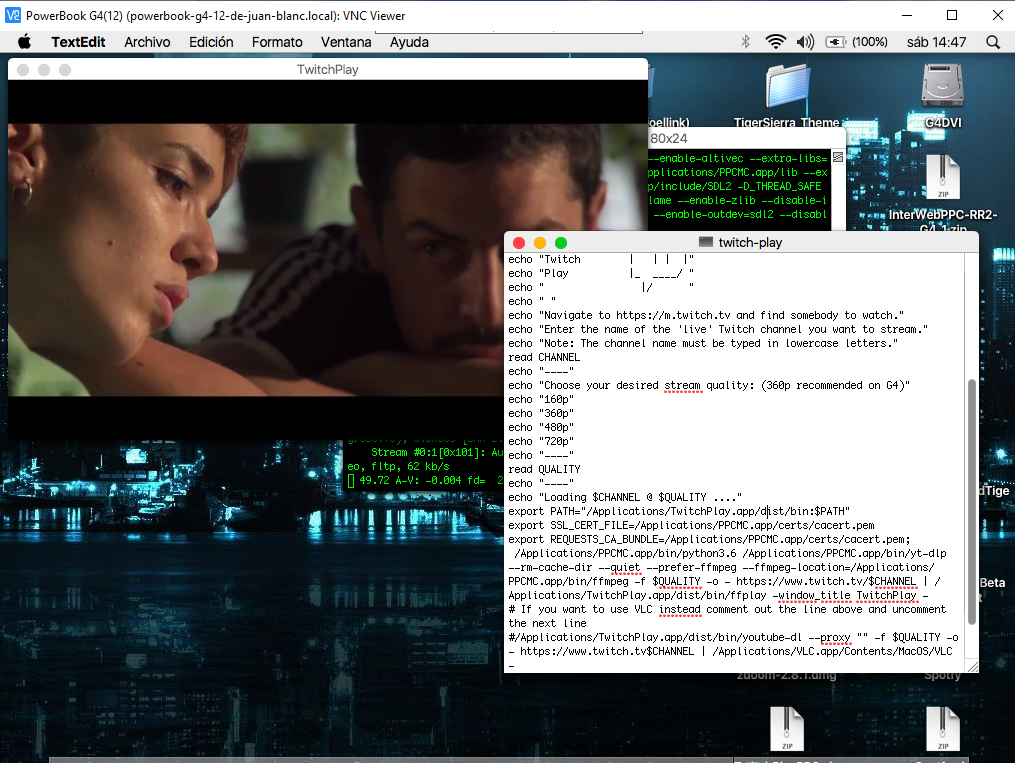Open the Archivo menu

coord(147,42)
